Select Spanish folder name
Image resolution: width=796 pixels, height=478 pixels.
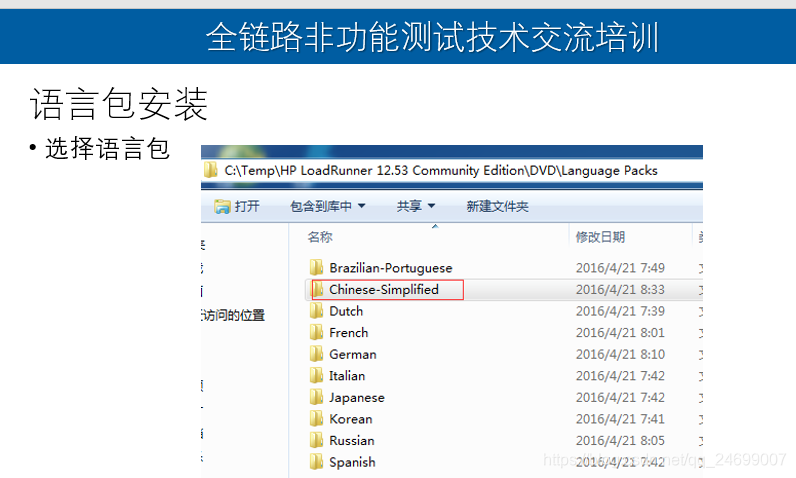352,462
